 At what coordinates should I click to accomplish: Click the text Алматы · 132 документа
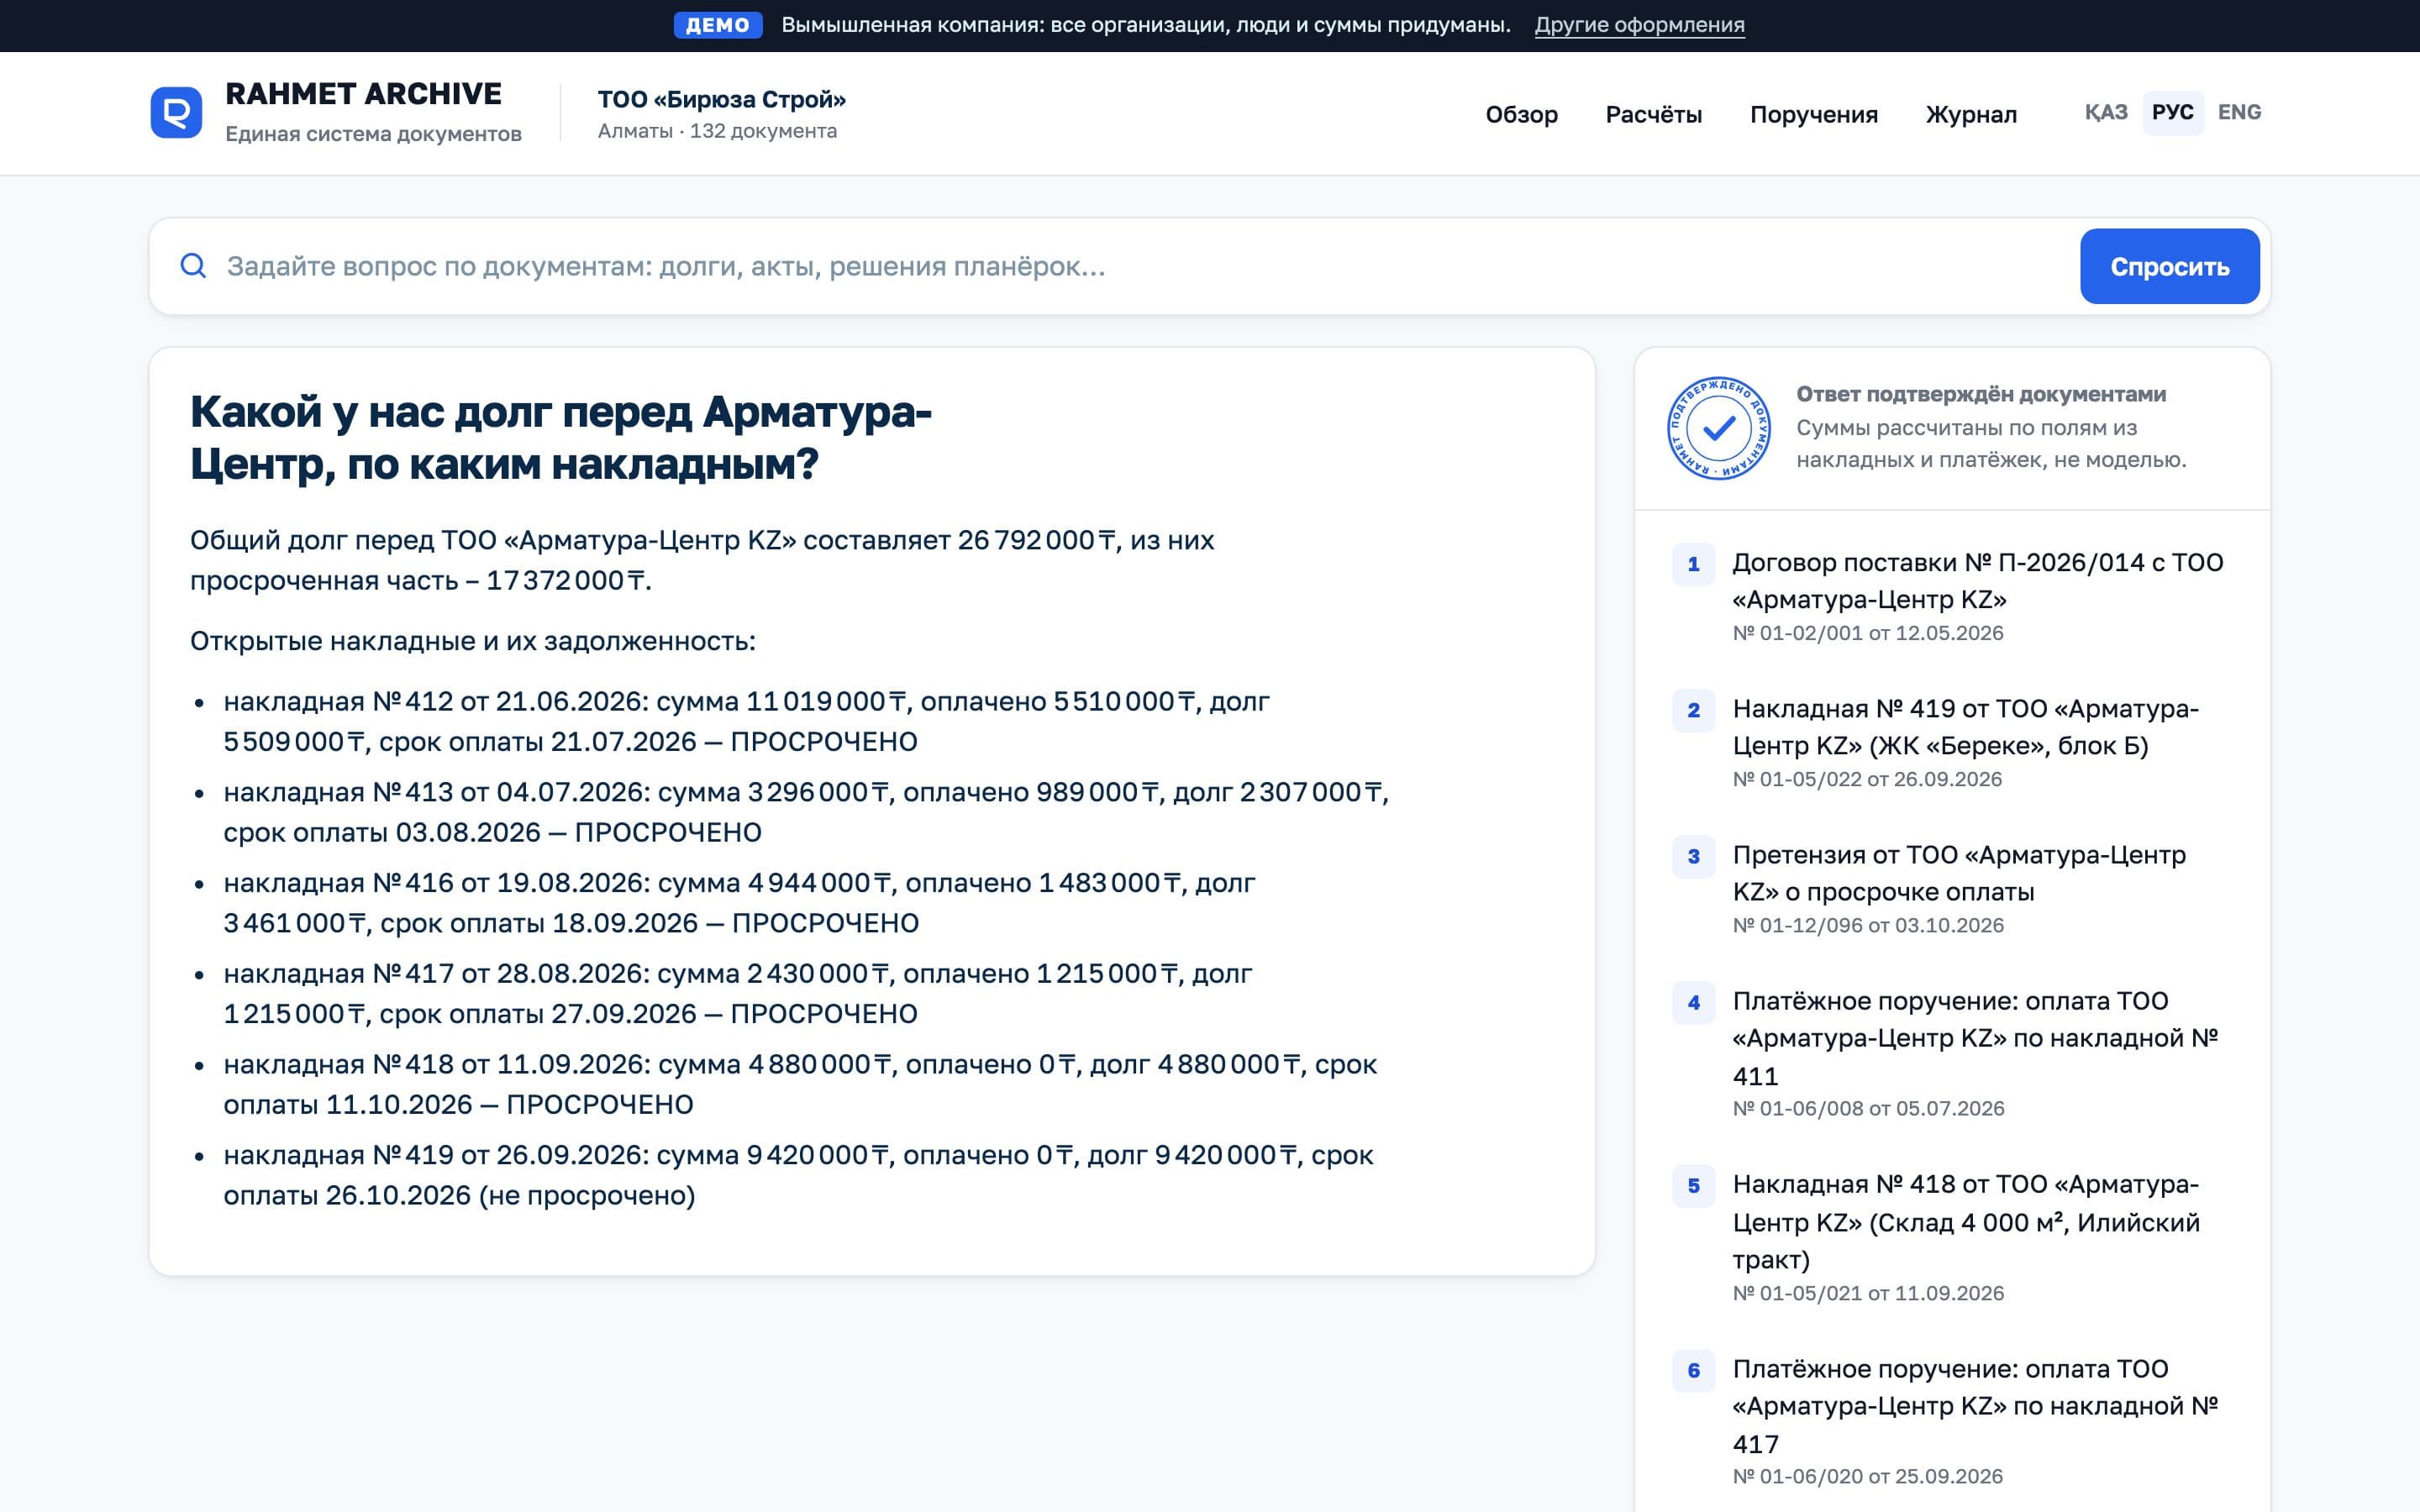point(717,131)
